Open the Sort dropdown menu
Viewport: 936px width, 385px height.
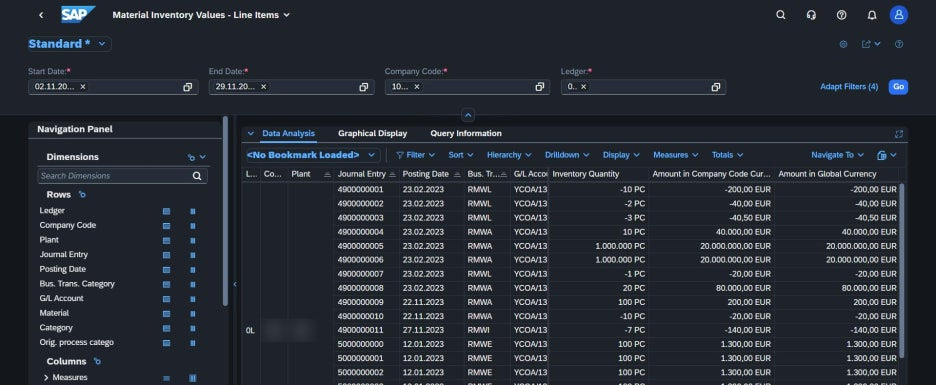click(x=461, y=155)
